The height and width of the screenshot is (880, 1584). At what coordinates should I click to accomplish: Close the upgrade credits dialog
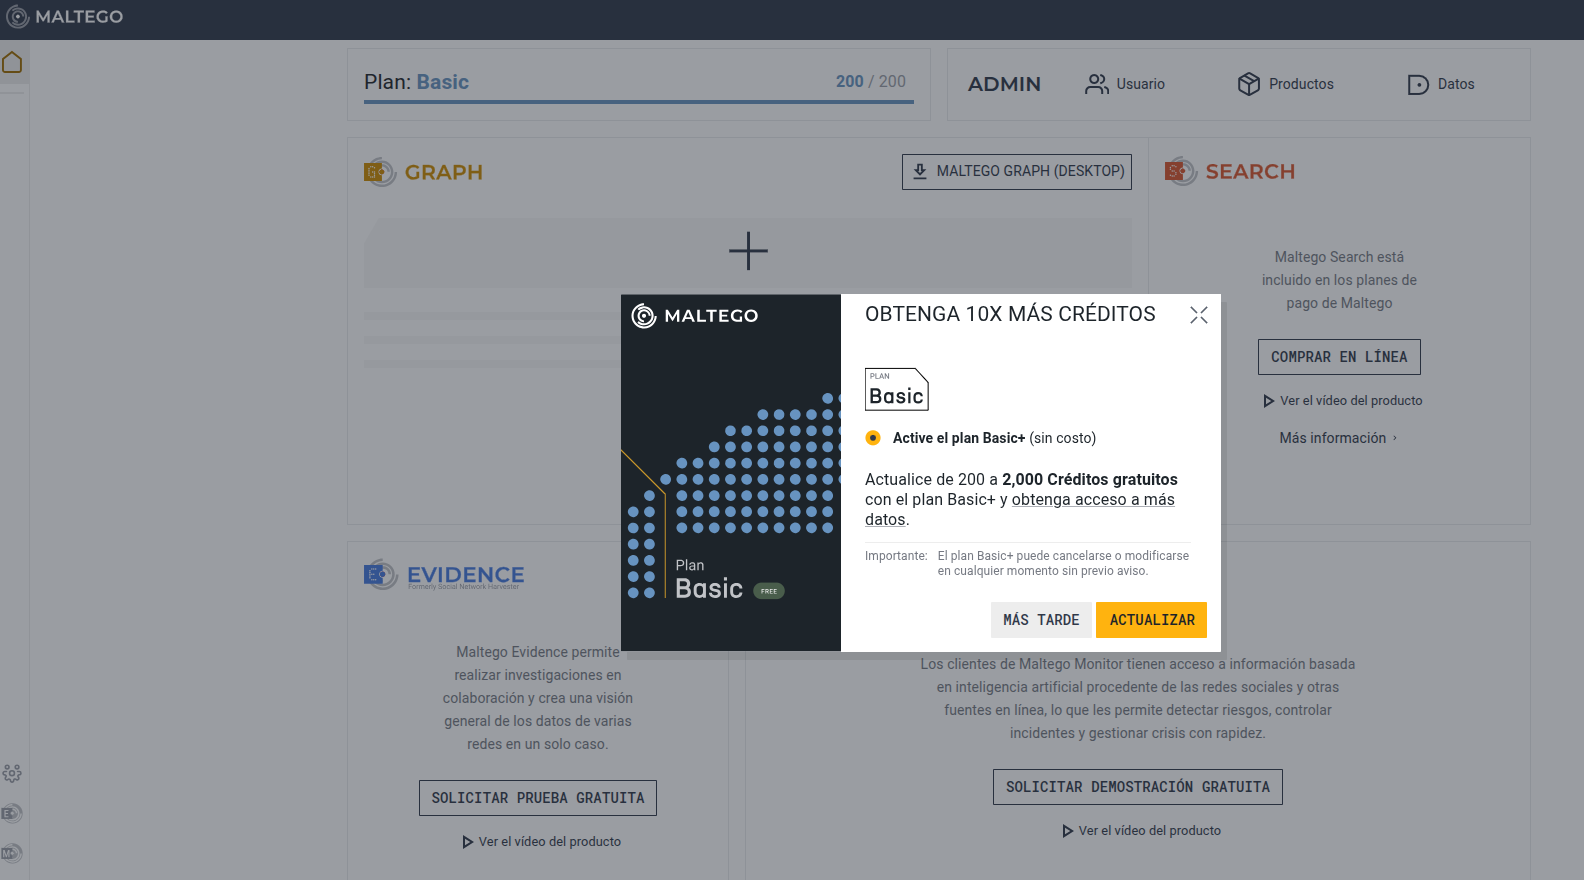click(x=1199, y=315)
